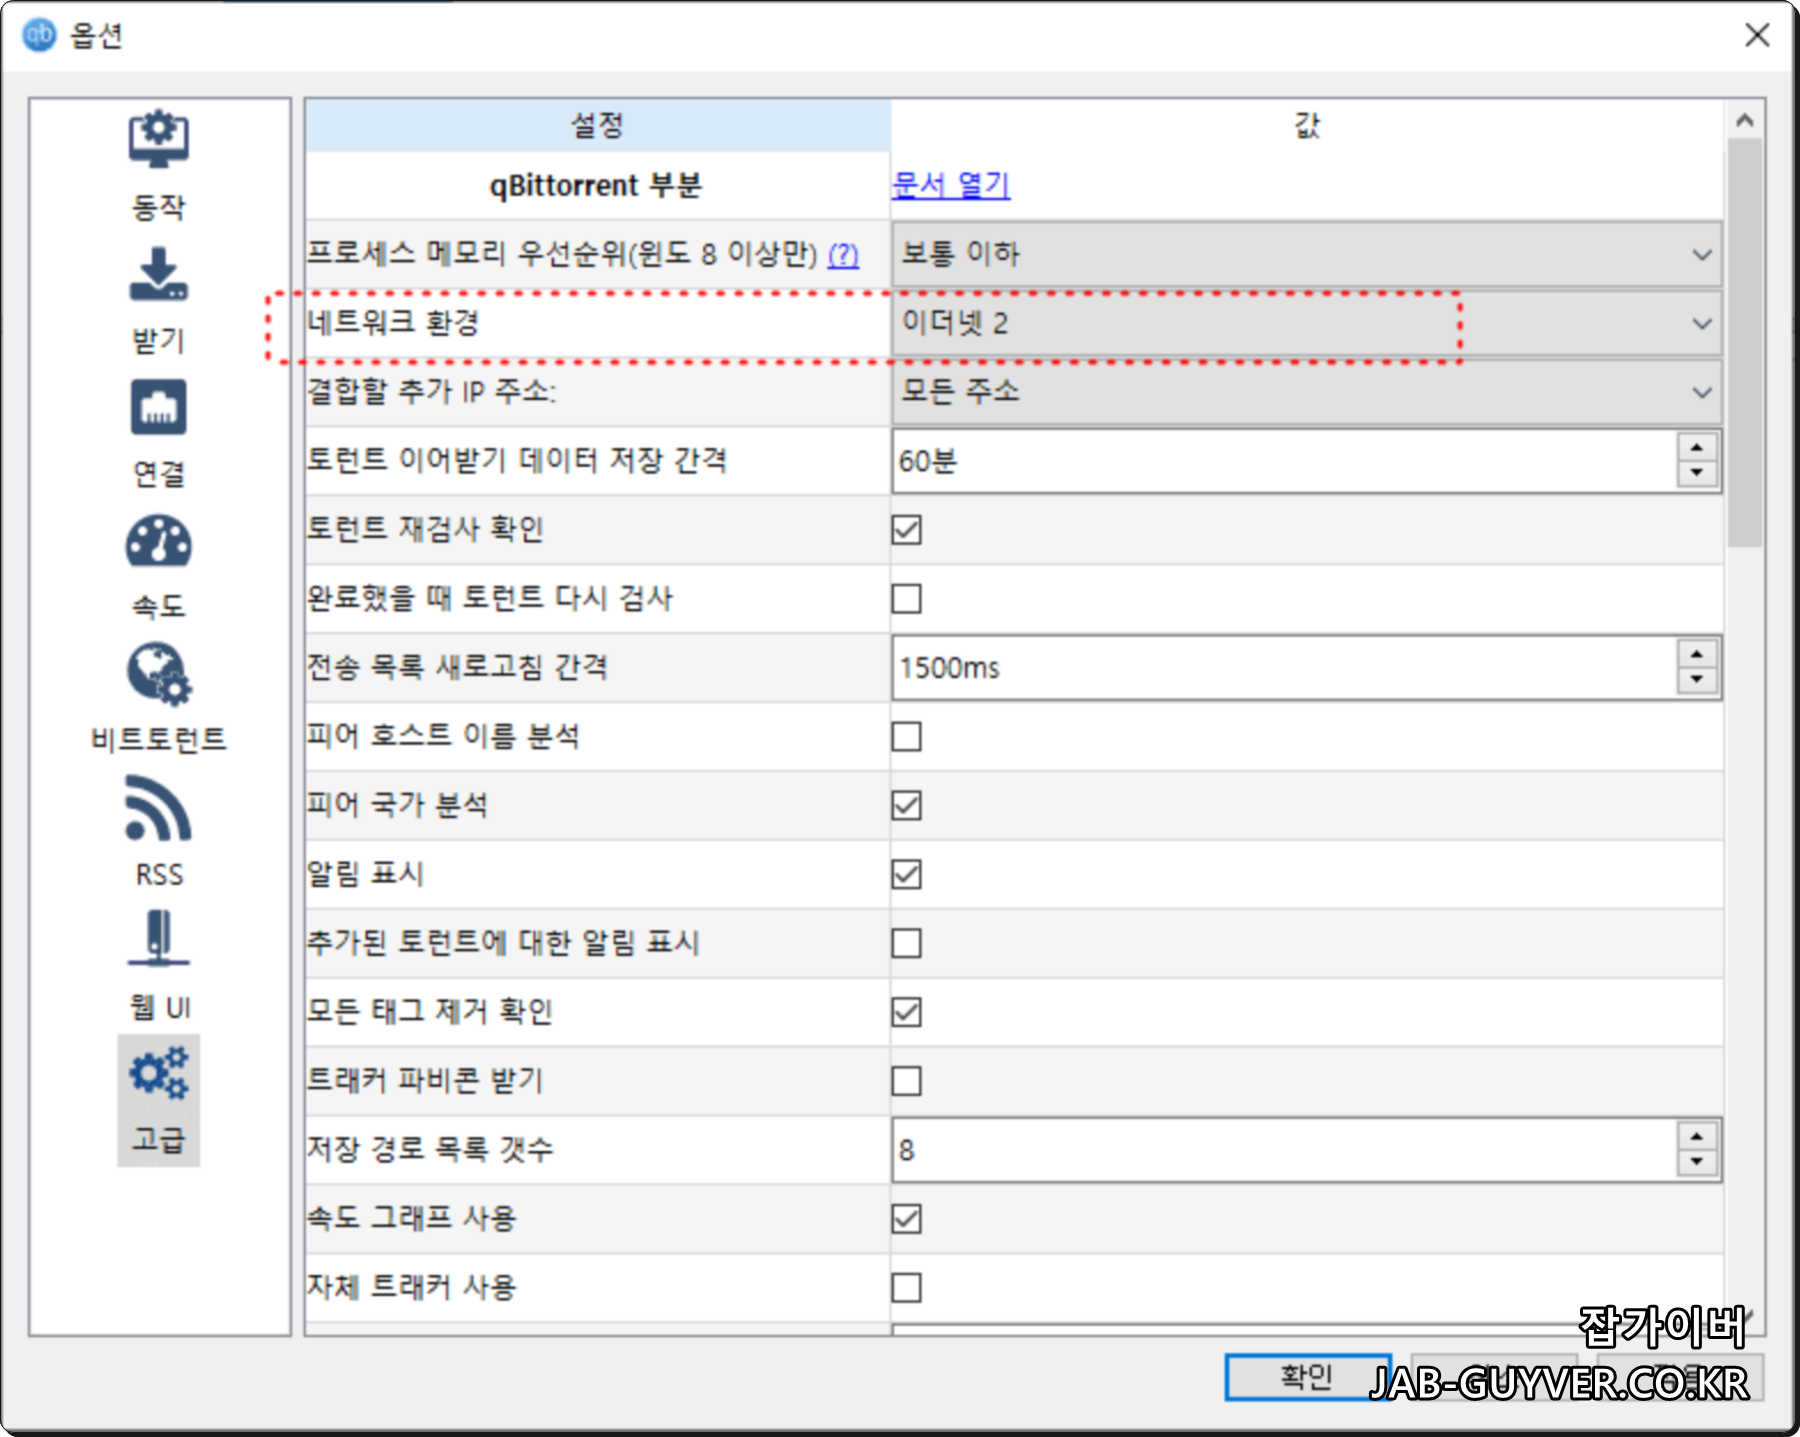Screen dimensions: 1800x1437
Task: Open the RSS feed icon
Action: tap(158, 808)
